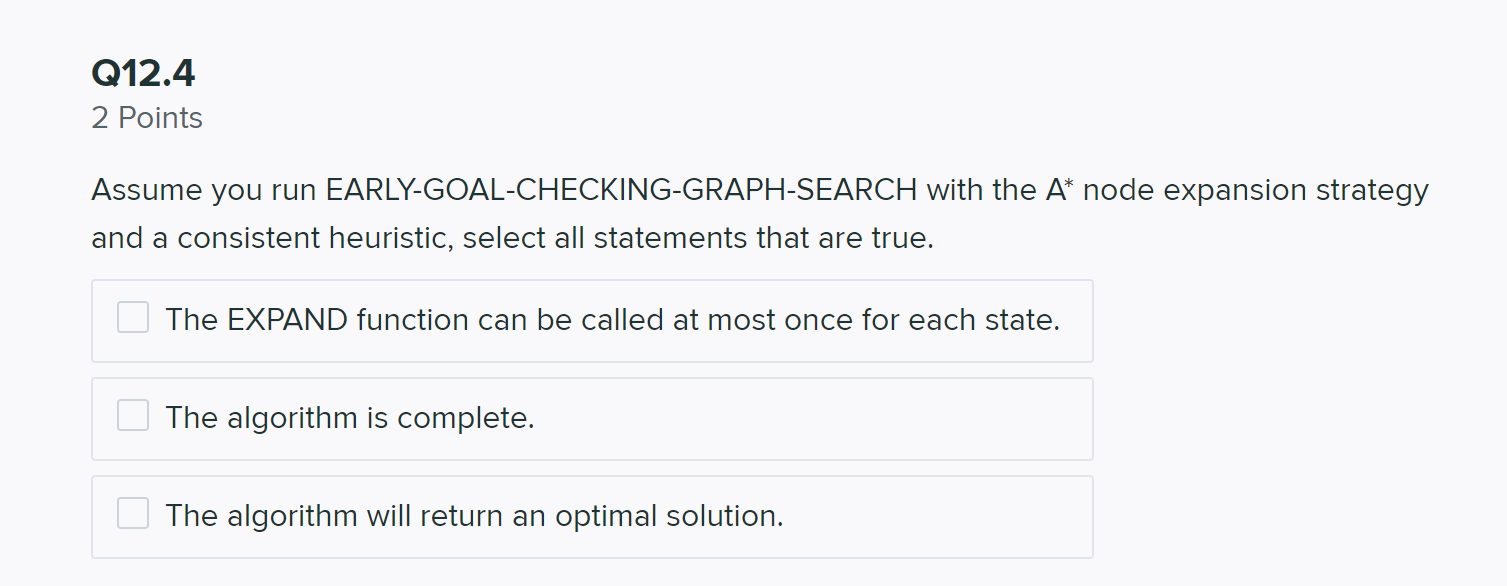Image resolution: width=1507 pixels, height=586 pixels.
Task: Tick the 'algorithm is complete' checkbox
Action: [133, 415]
